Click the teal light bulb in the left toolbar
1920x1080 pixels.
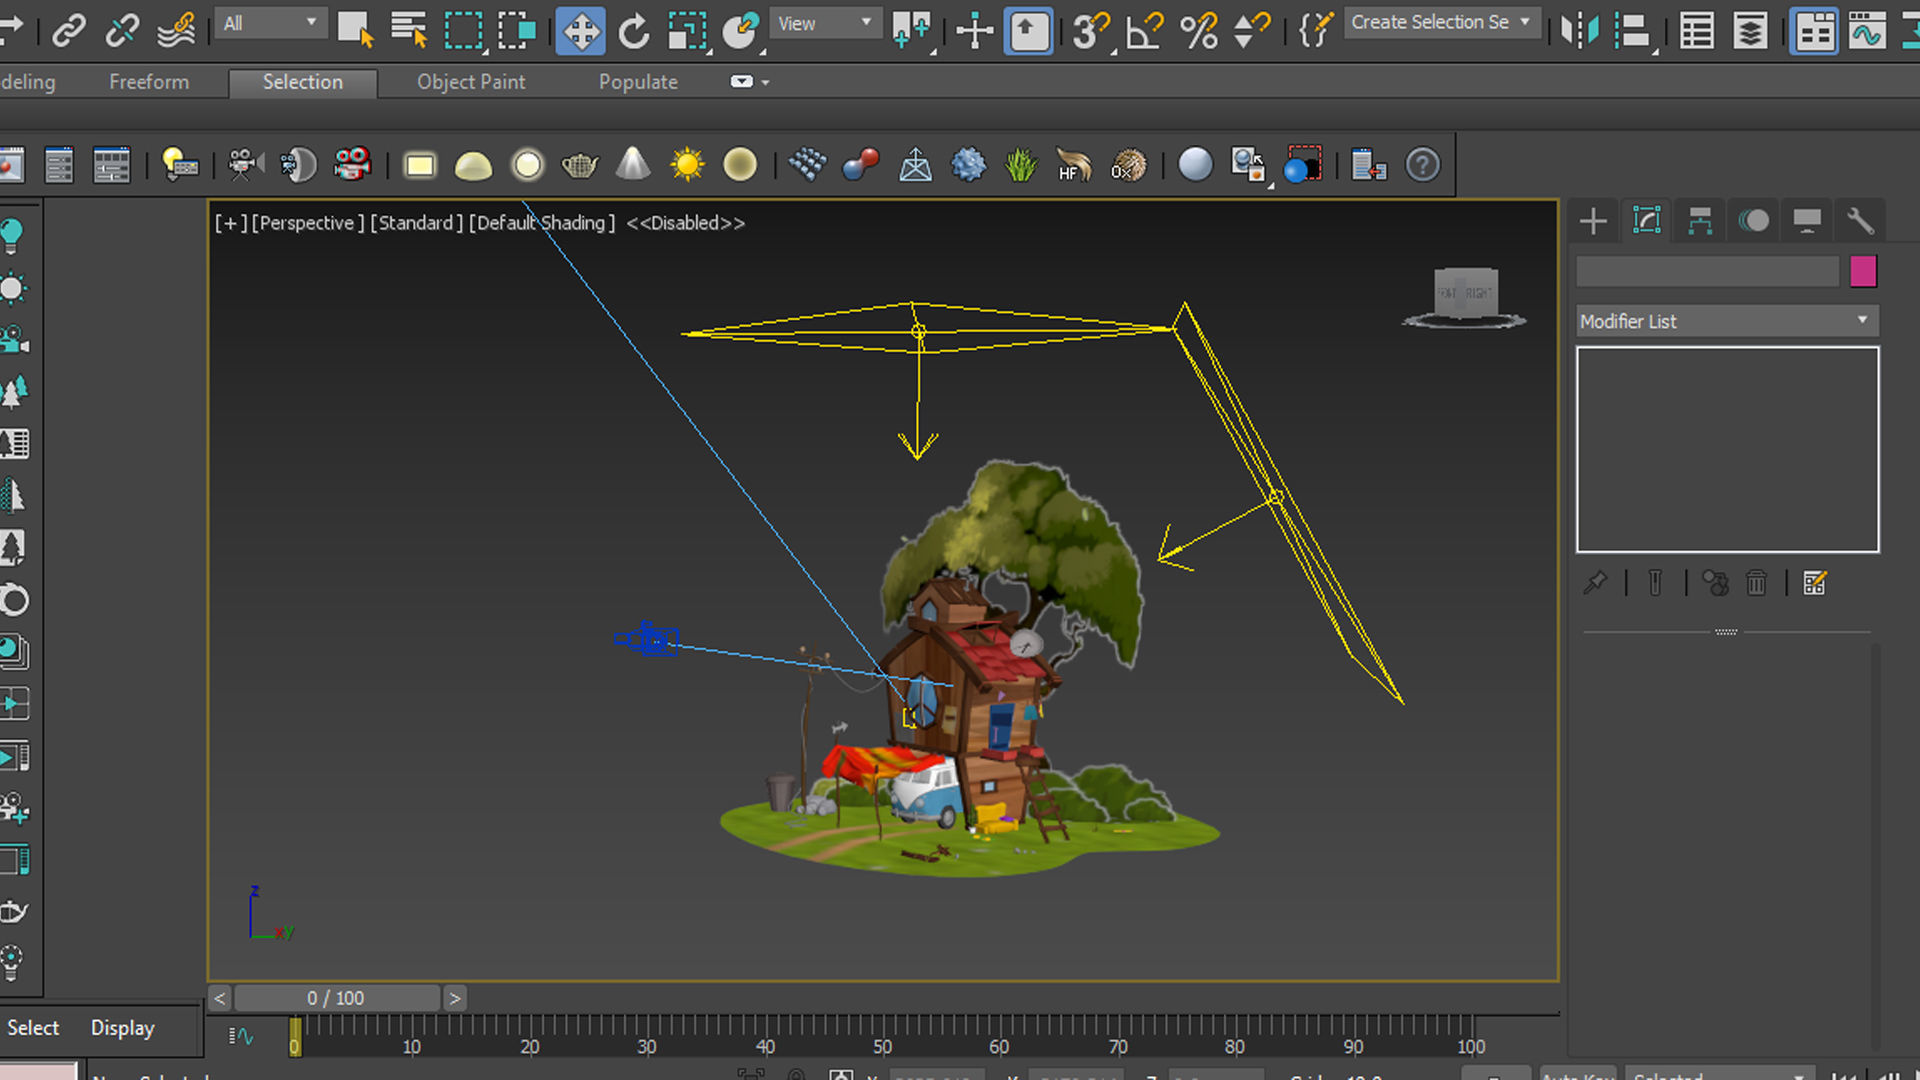pos(12,235)
